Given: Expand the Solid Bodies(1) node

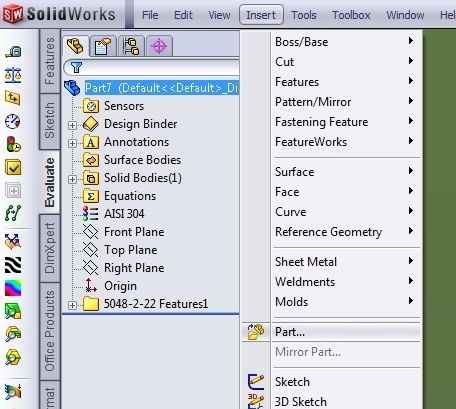Looking at the screenshot, I should 72,179.
